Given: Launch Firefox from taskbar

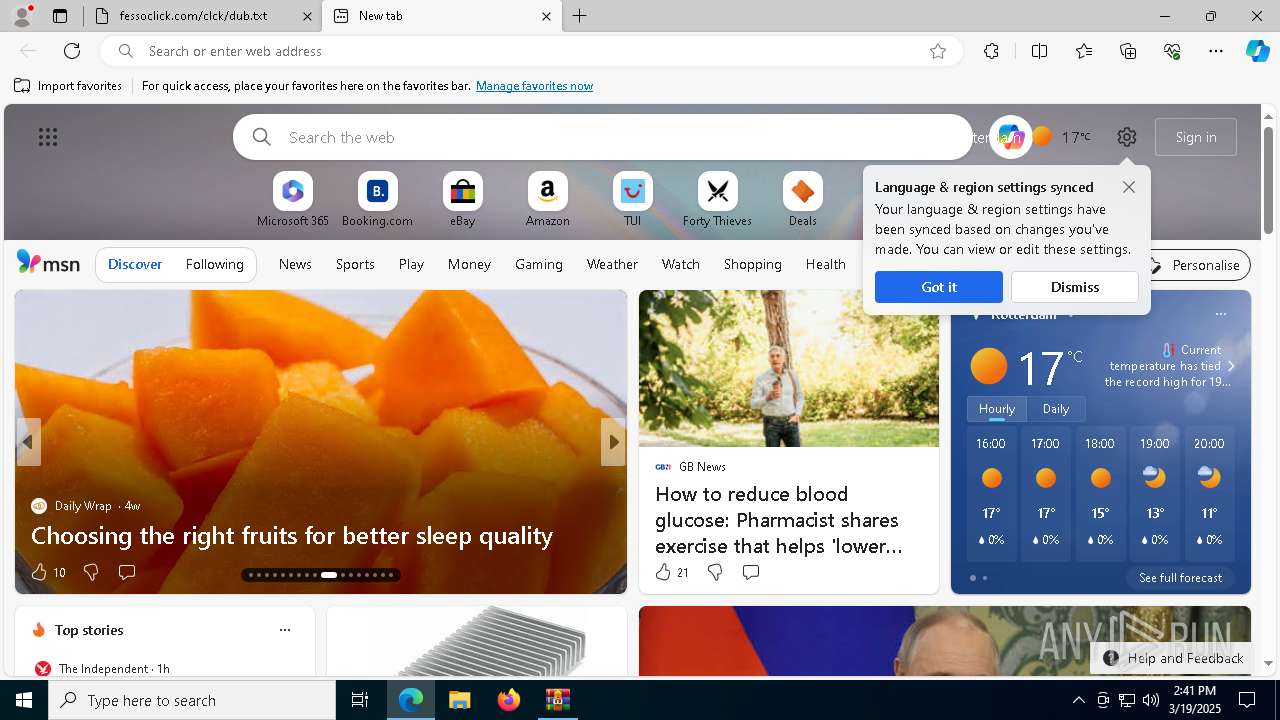Looking at the screenshot, I should (509, 700).
